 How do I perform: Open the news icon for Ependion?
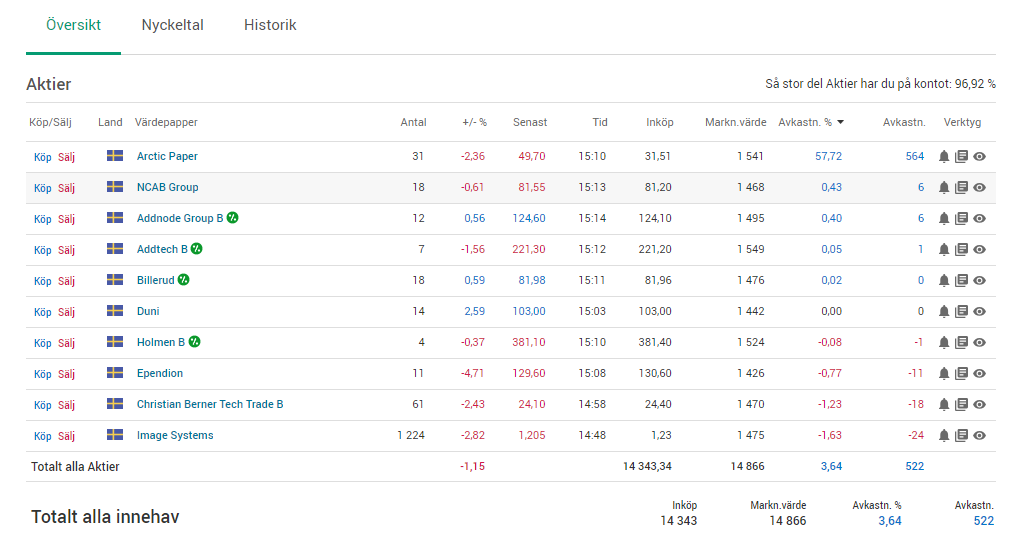[x=962, y=374]
